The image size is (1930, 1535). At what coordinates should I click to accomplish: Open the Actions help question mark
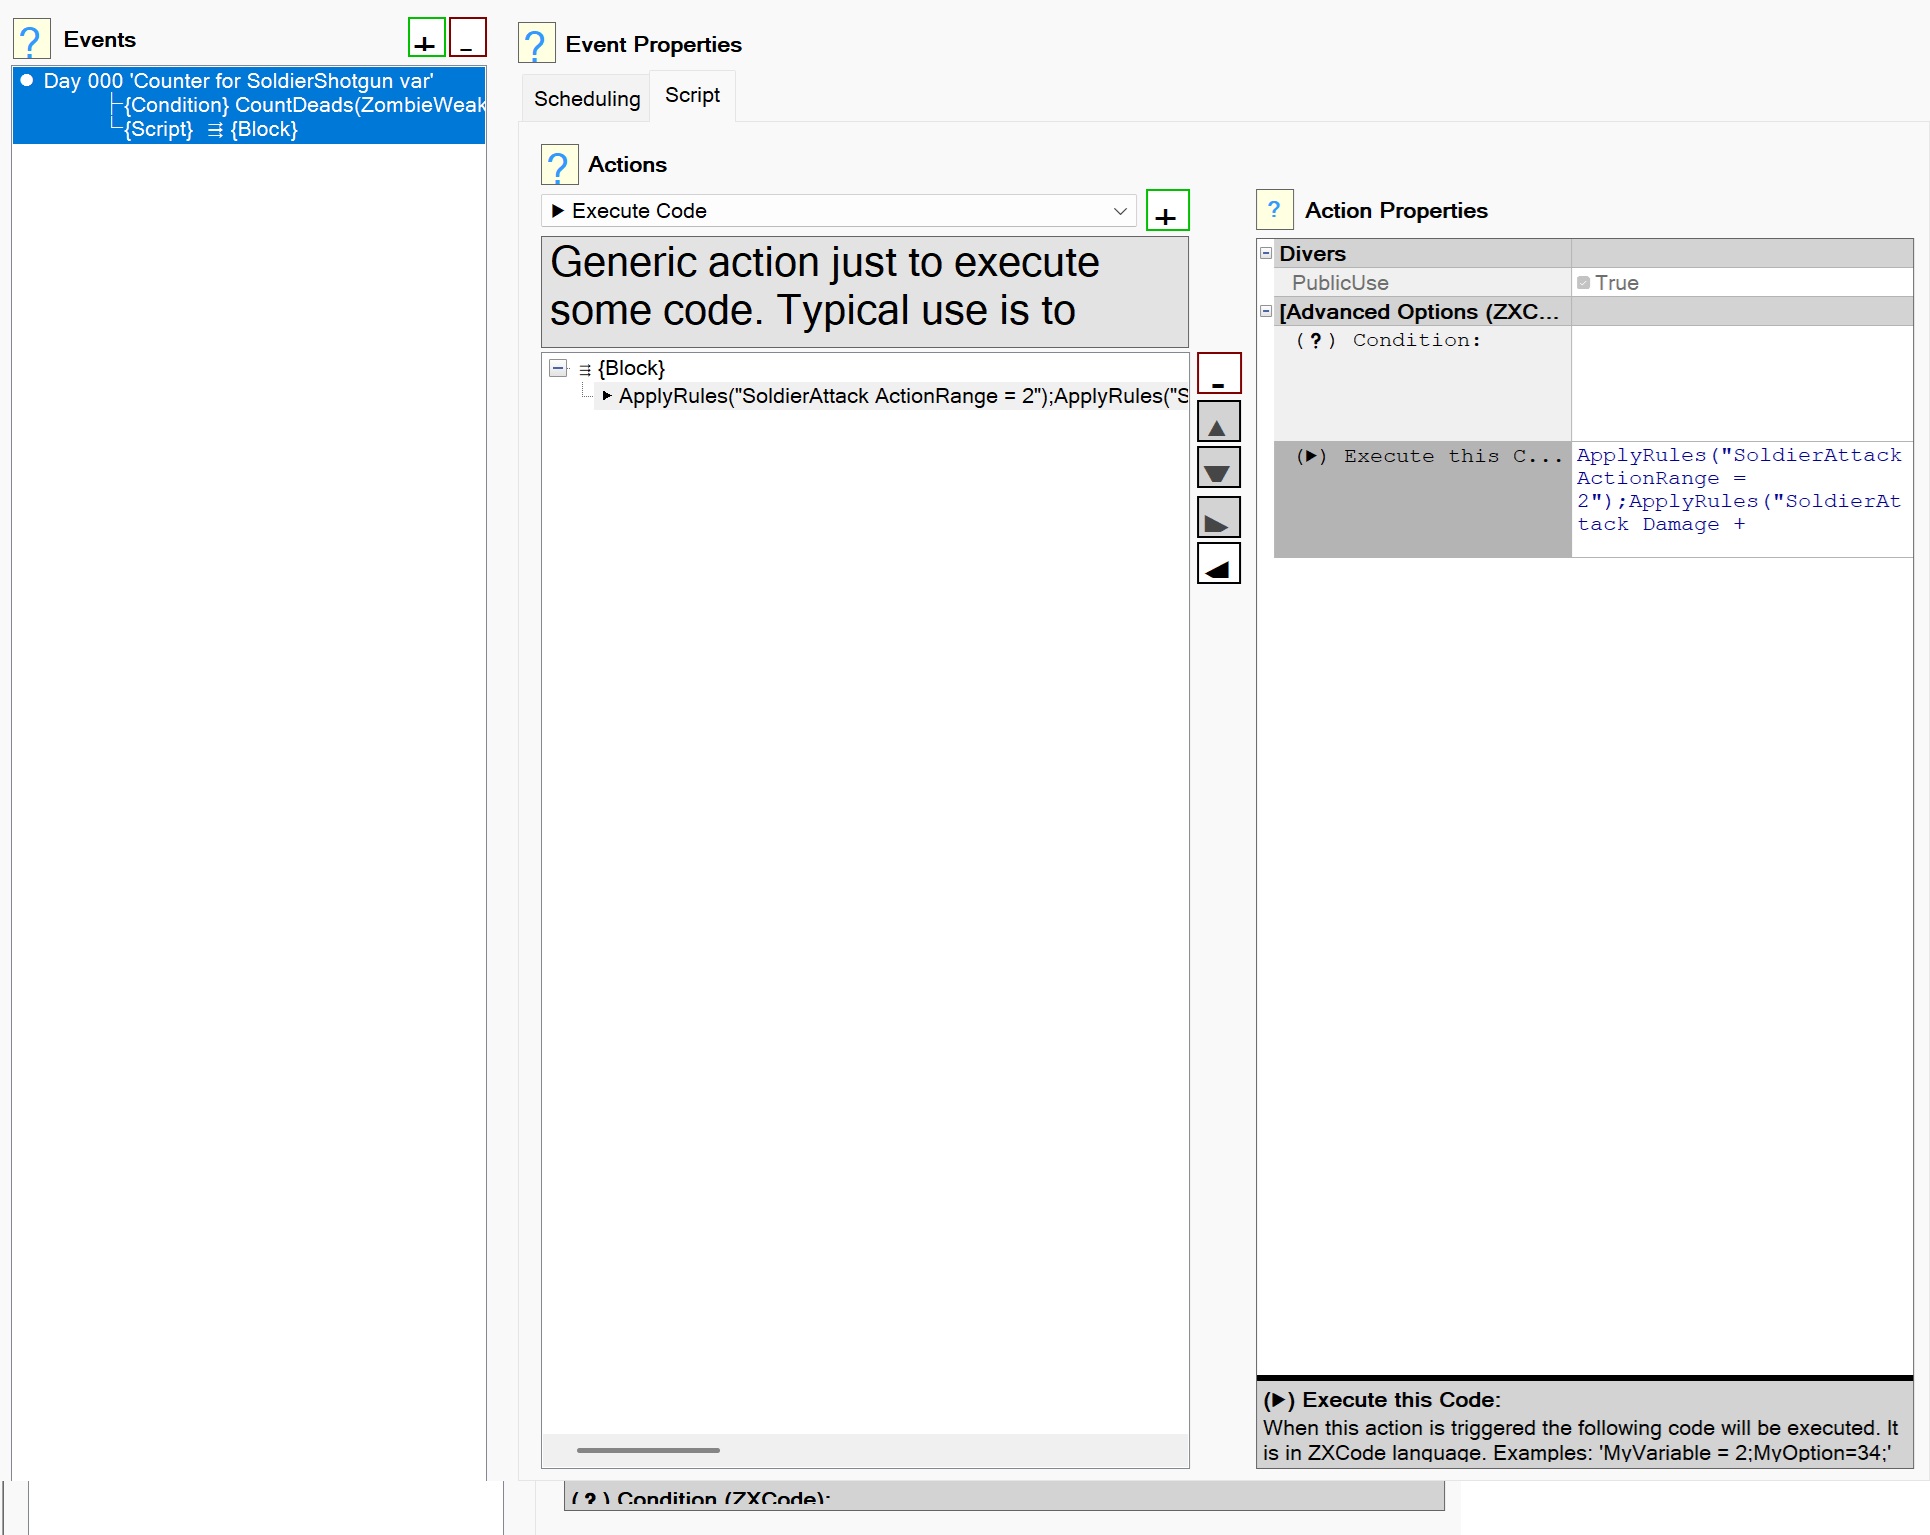click(559, 165)
